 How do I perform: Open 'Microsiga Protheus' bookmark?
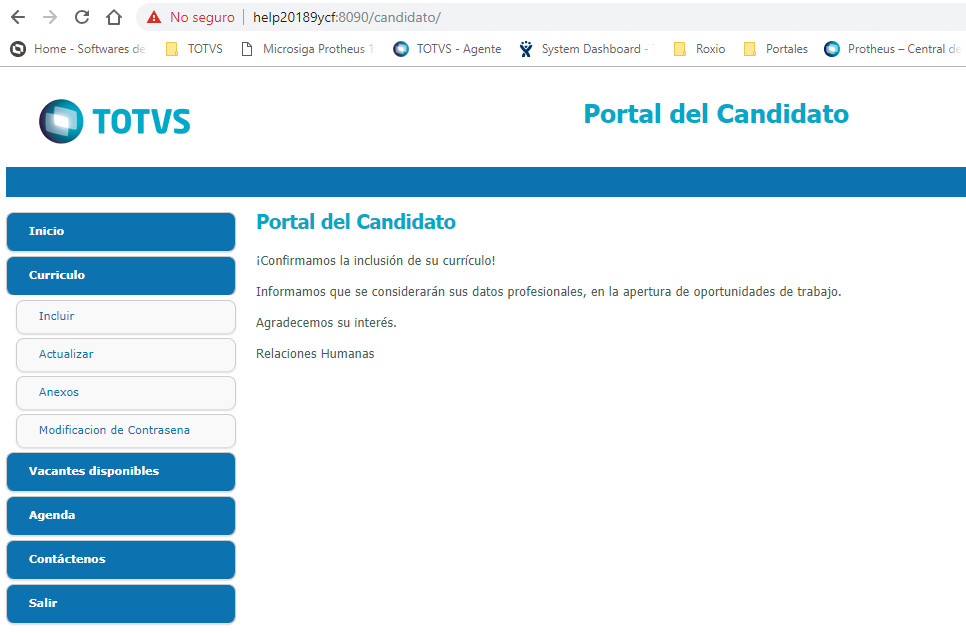click(307, 49)
